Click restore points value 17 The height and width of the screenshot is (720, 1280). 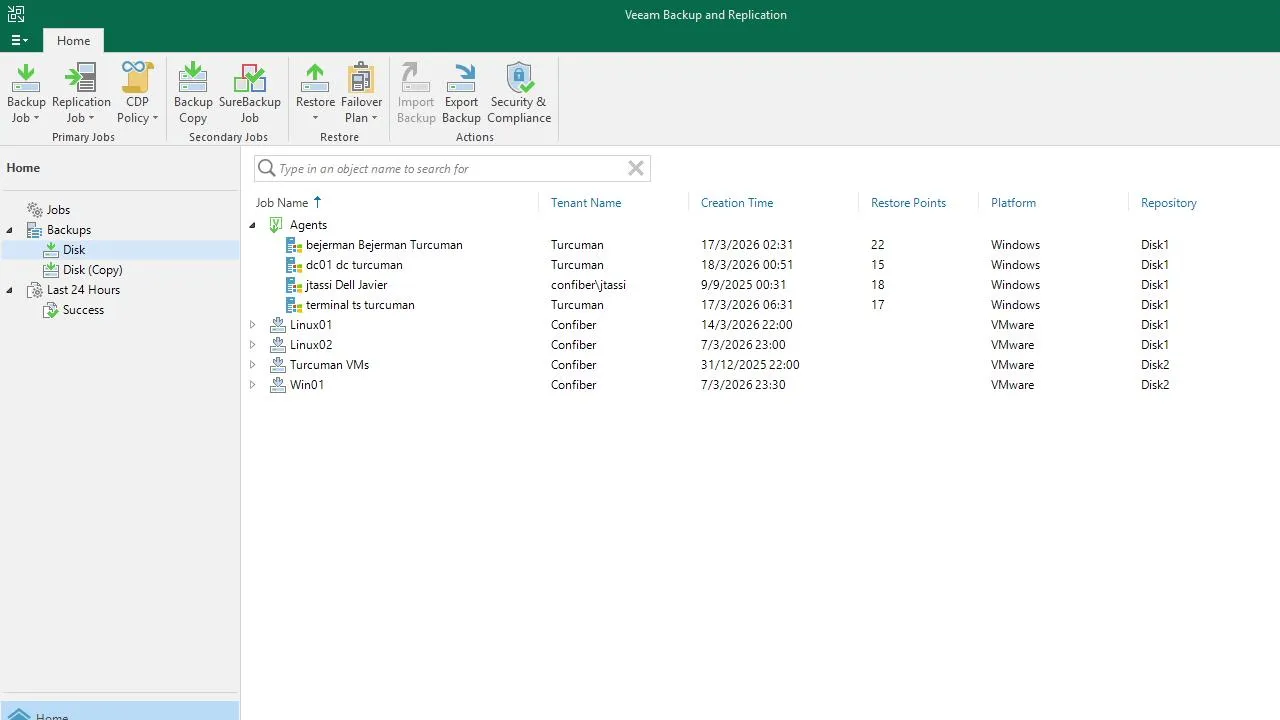[x=878, y=305]
